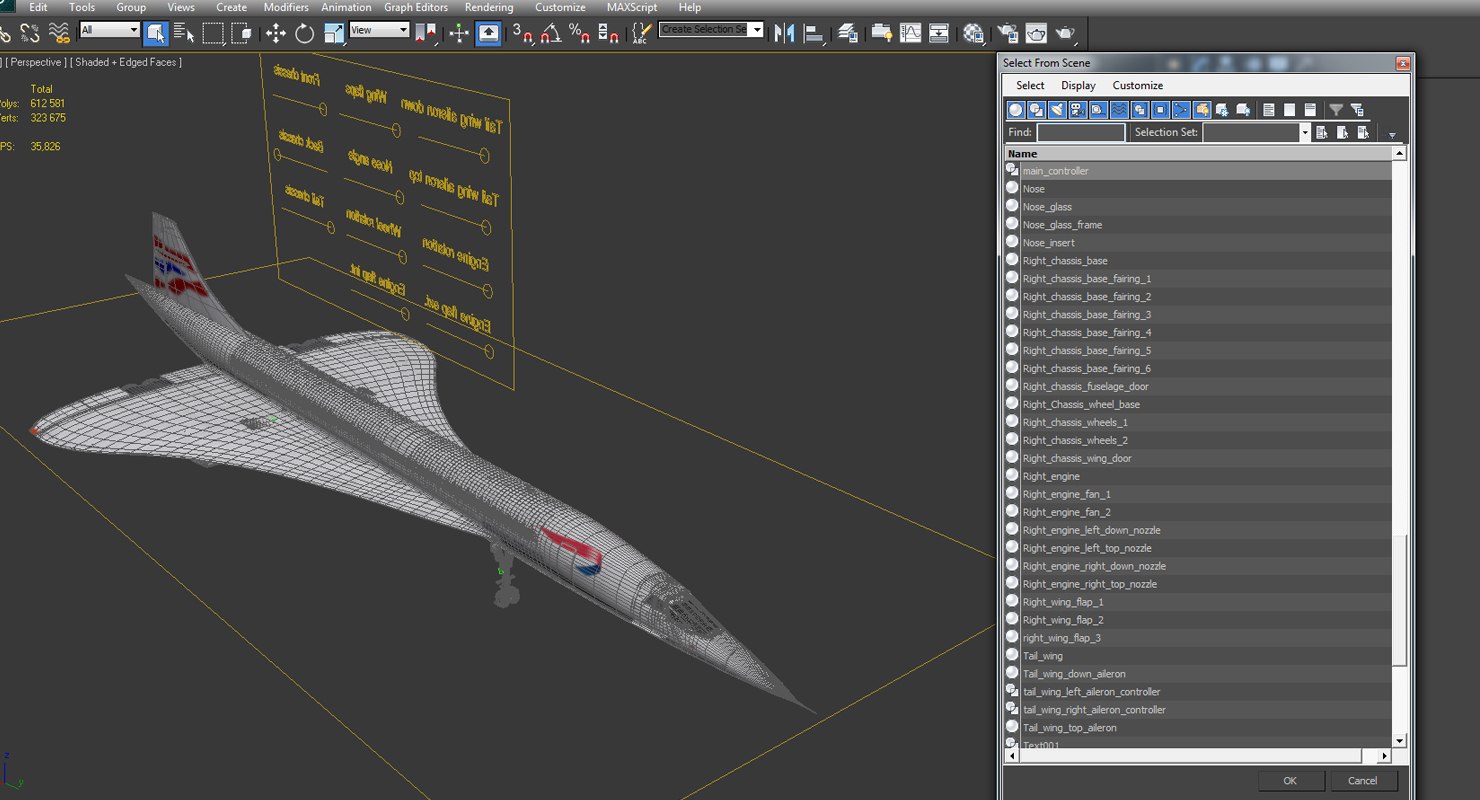The image size is (1480, 800).
Task: Toggle Angle Snap
Action: click(550, 33)
